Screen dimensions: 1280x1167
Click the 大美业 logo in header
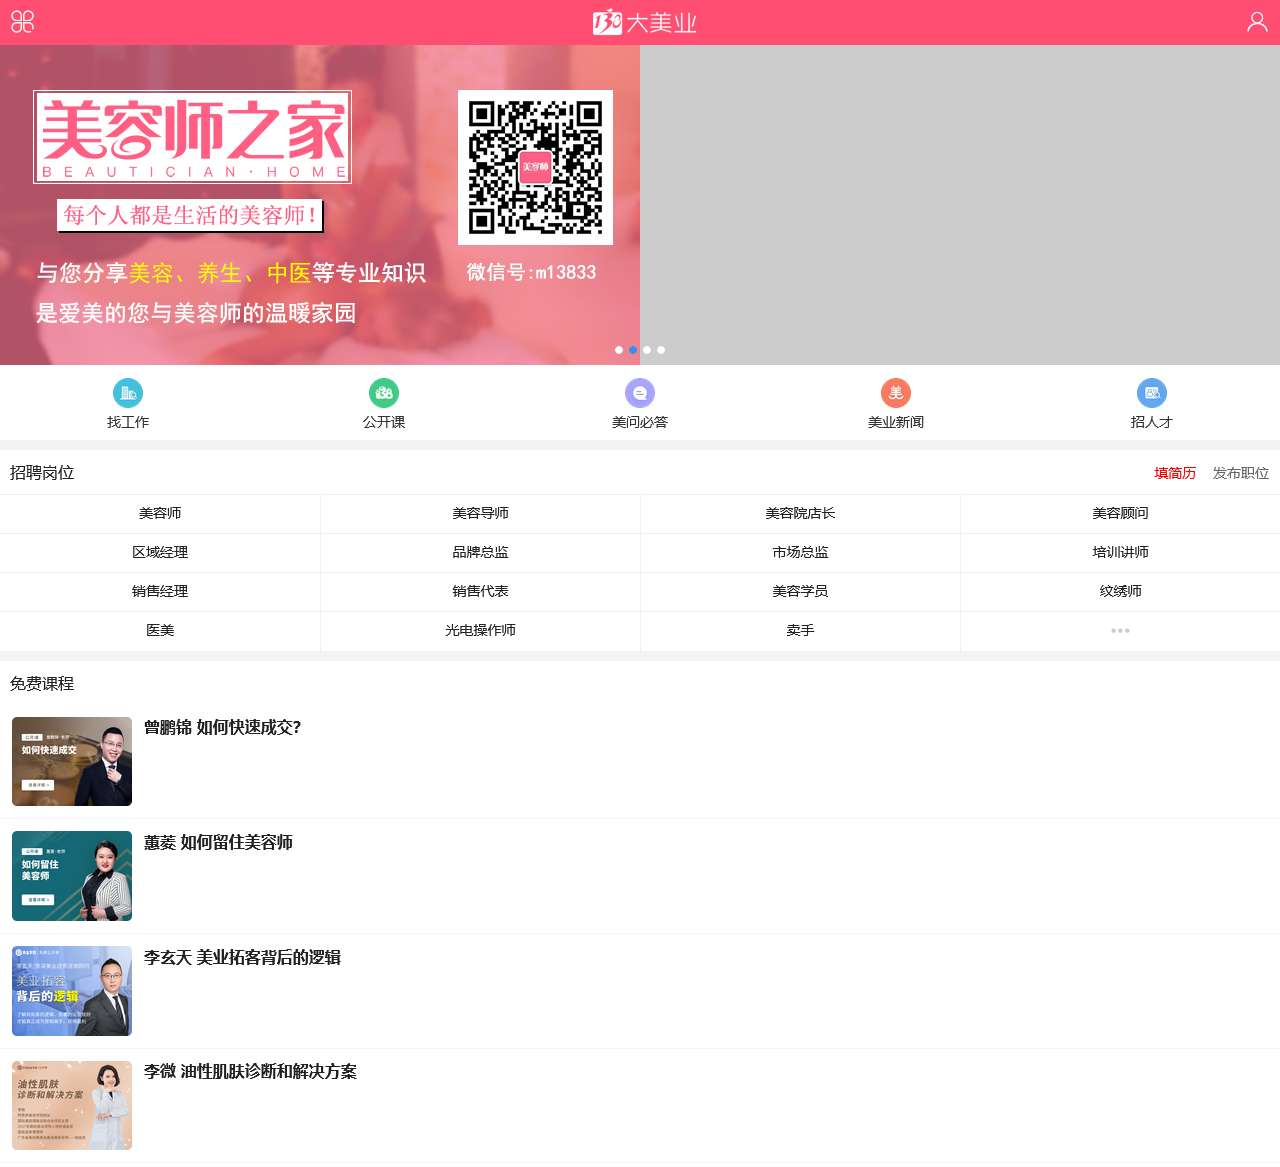pyautogui.click(x=644, y=22)
